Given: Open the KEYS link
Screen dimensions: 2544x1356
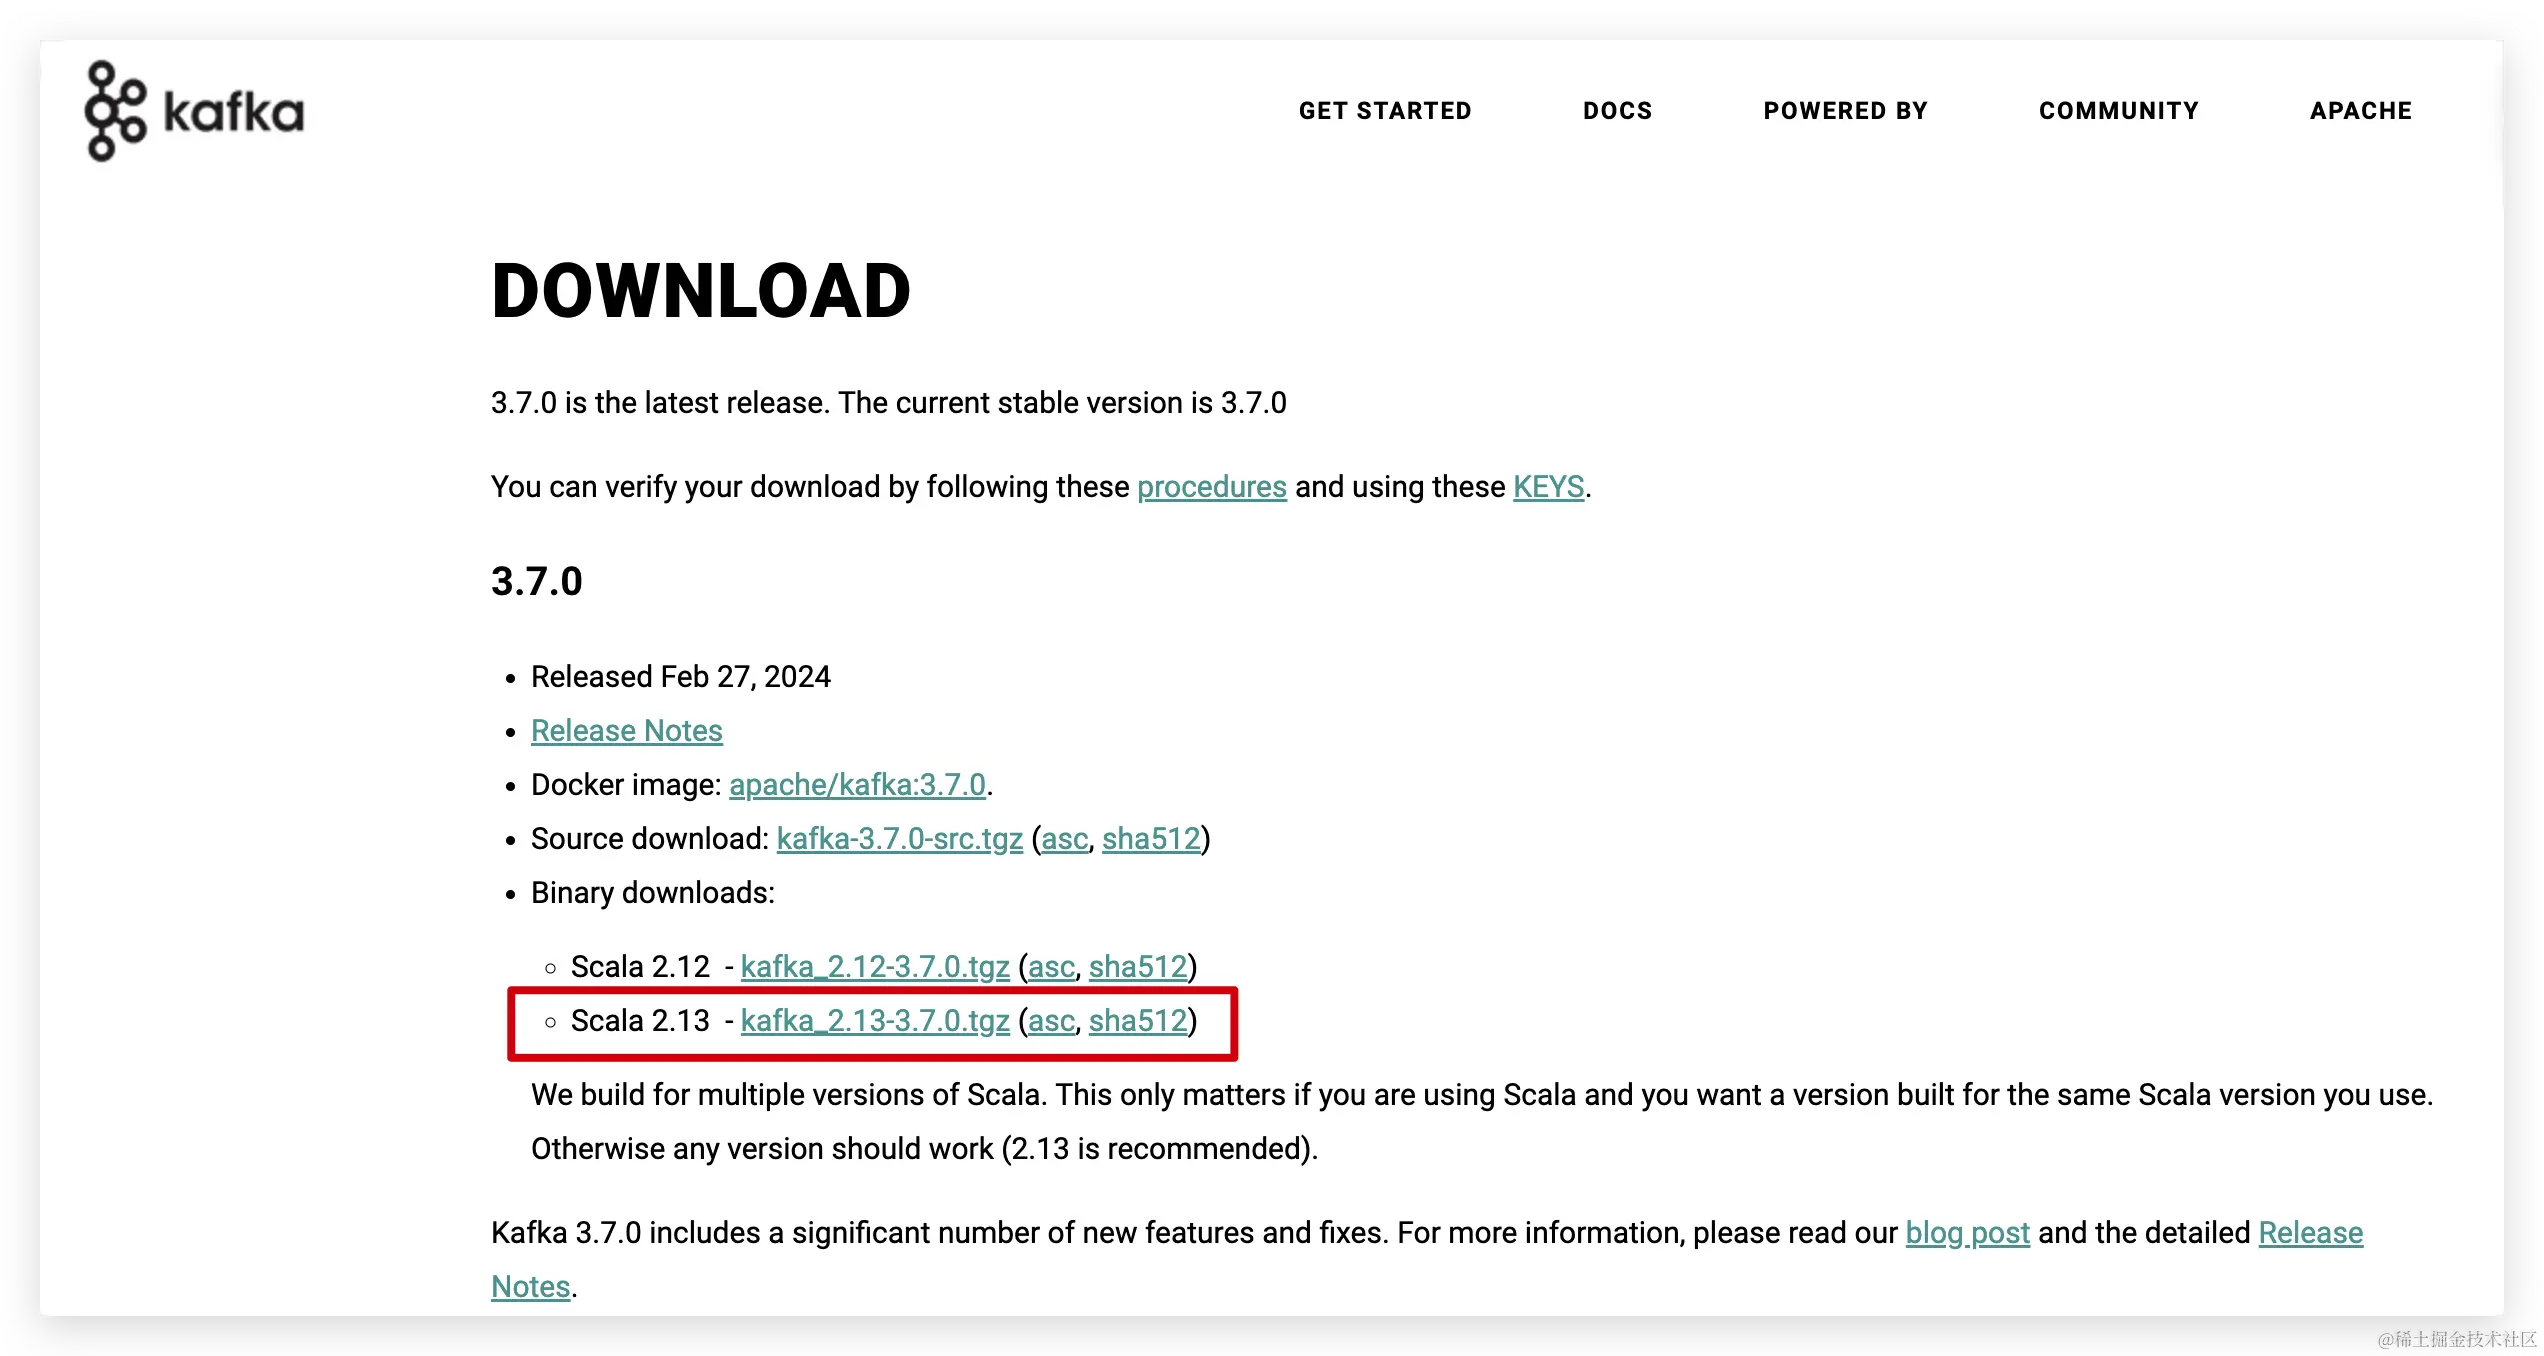Looking at the screenshot, I should 1548,487.
